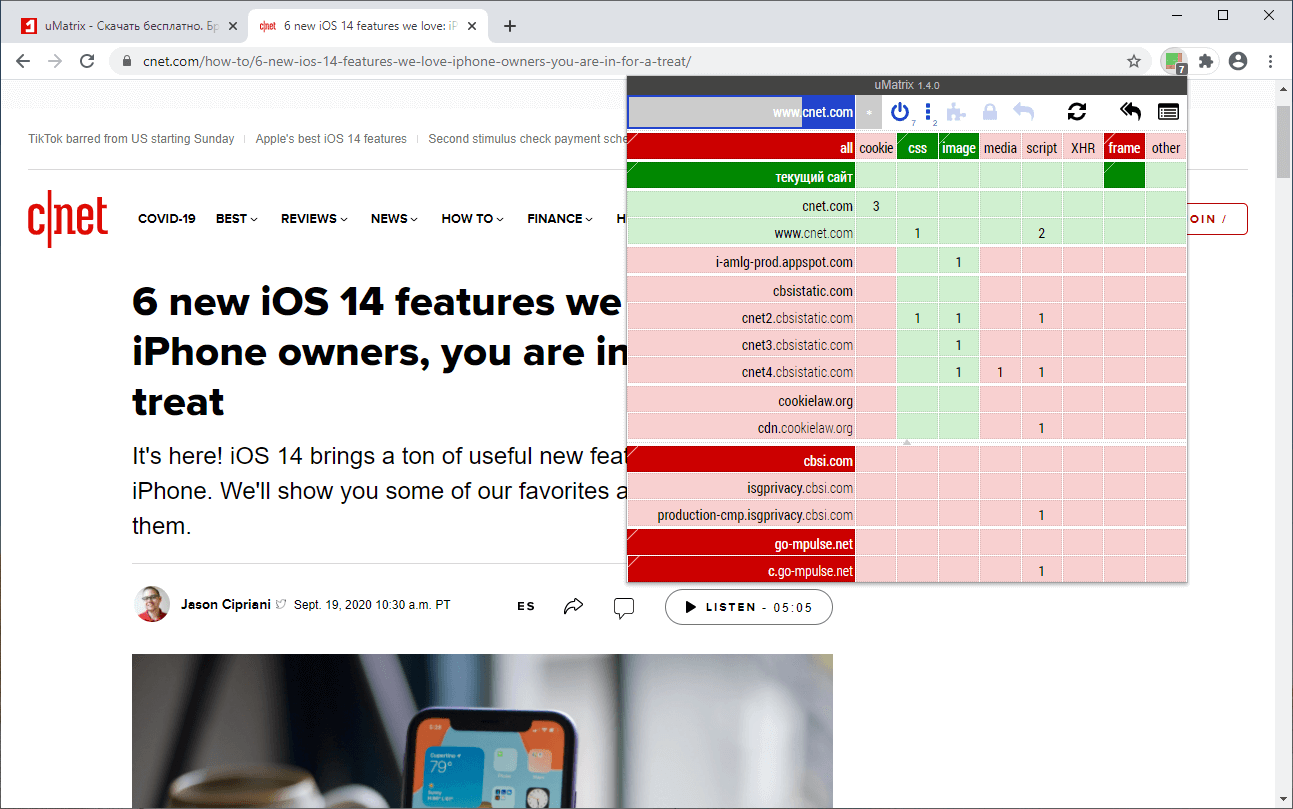Expand the REVIEWS navigation menu
This screenshot has width=1293, height=809.
point(314,219)
